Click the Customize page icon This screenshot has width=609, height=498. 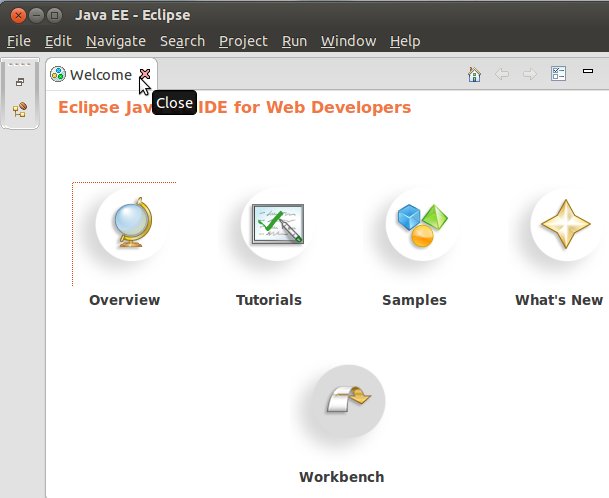[559, 73]
